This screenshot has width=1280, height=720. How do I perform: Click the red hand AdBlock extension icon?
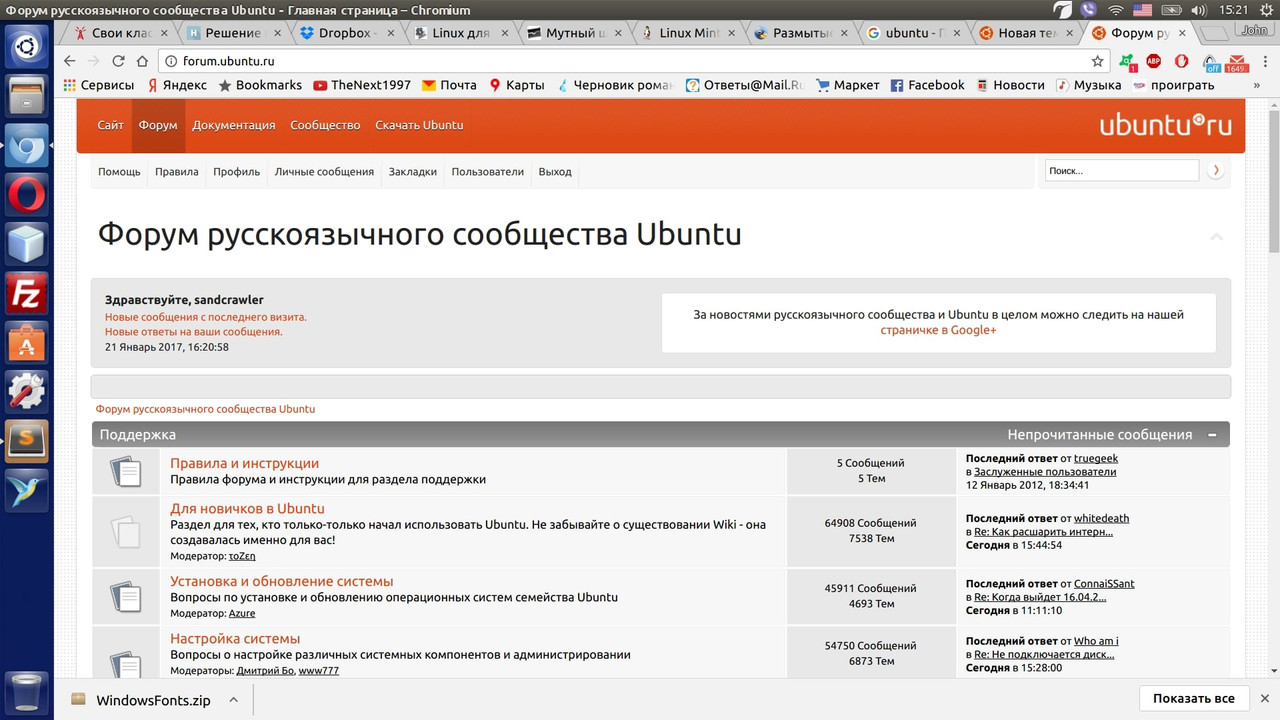click(x=1181, y=61)
